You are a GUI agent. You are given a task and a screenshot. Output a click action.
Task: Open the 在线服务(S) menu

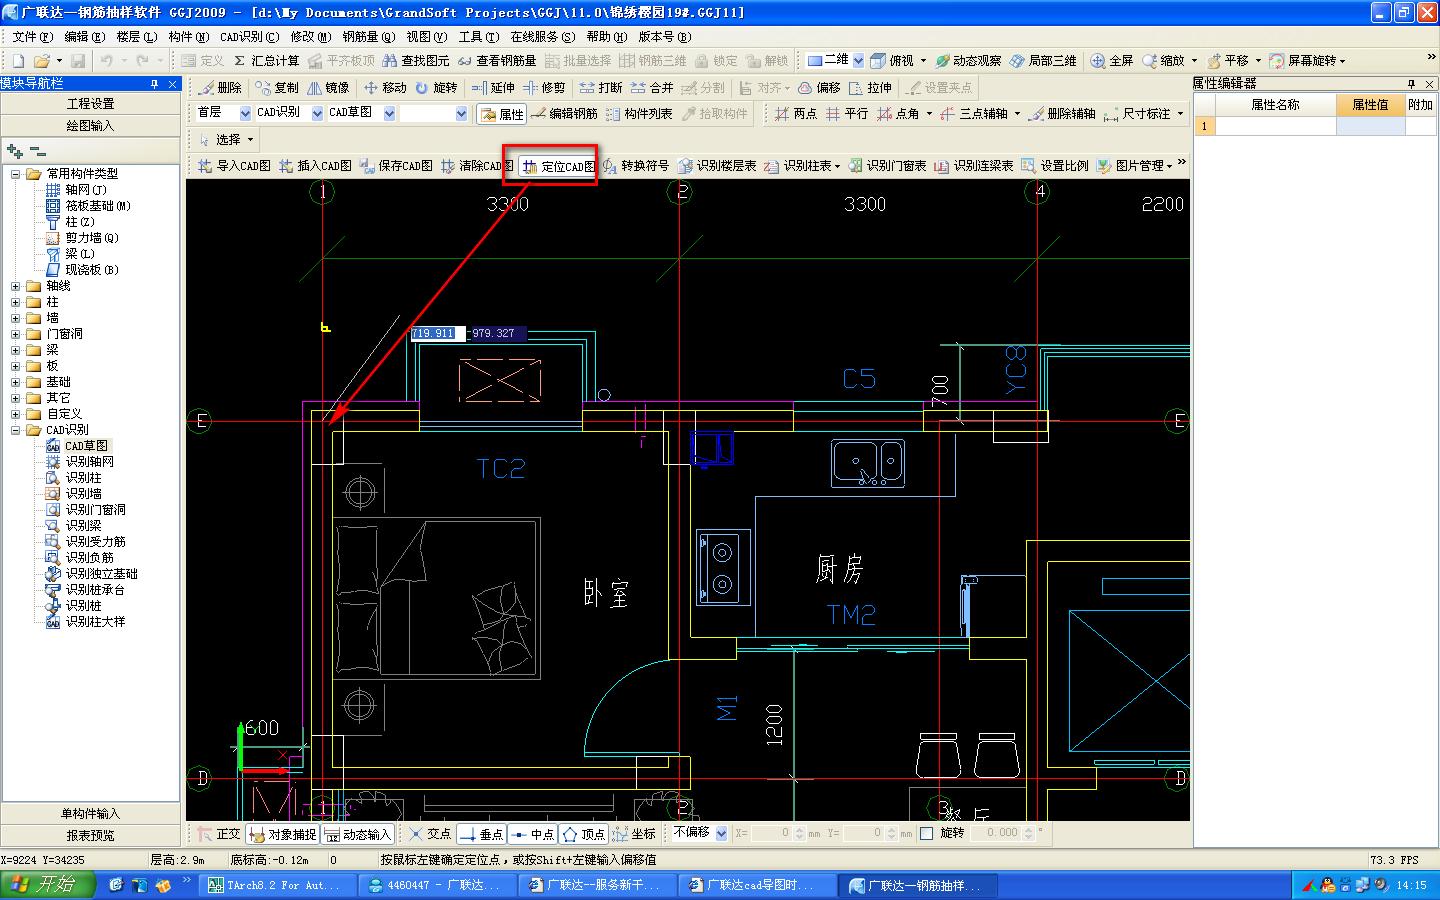pyautogui.click(x=543, y=36)
